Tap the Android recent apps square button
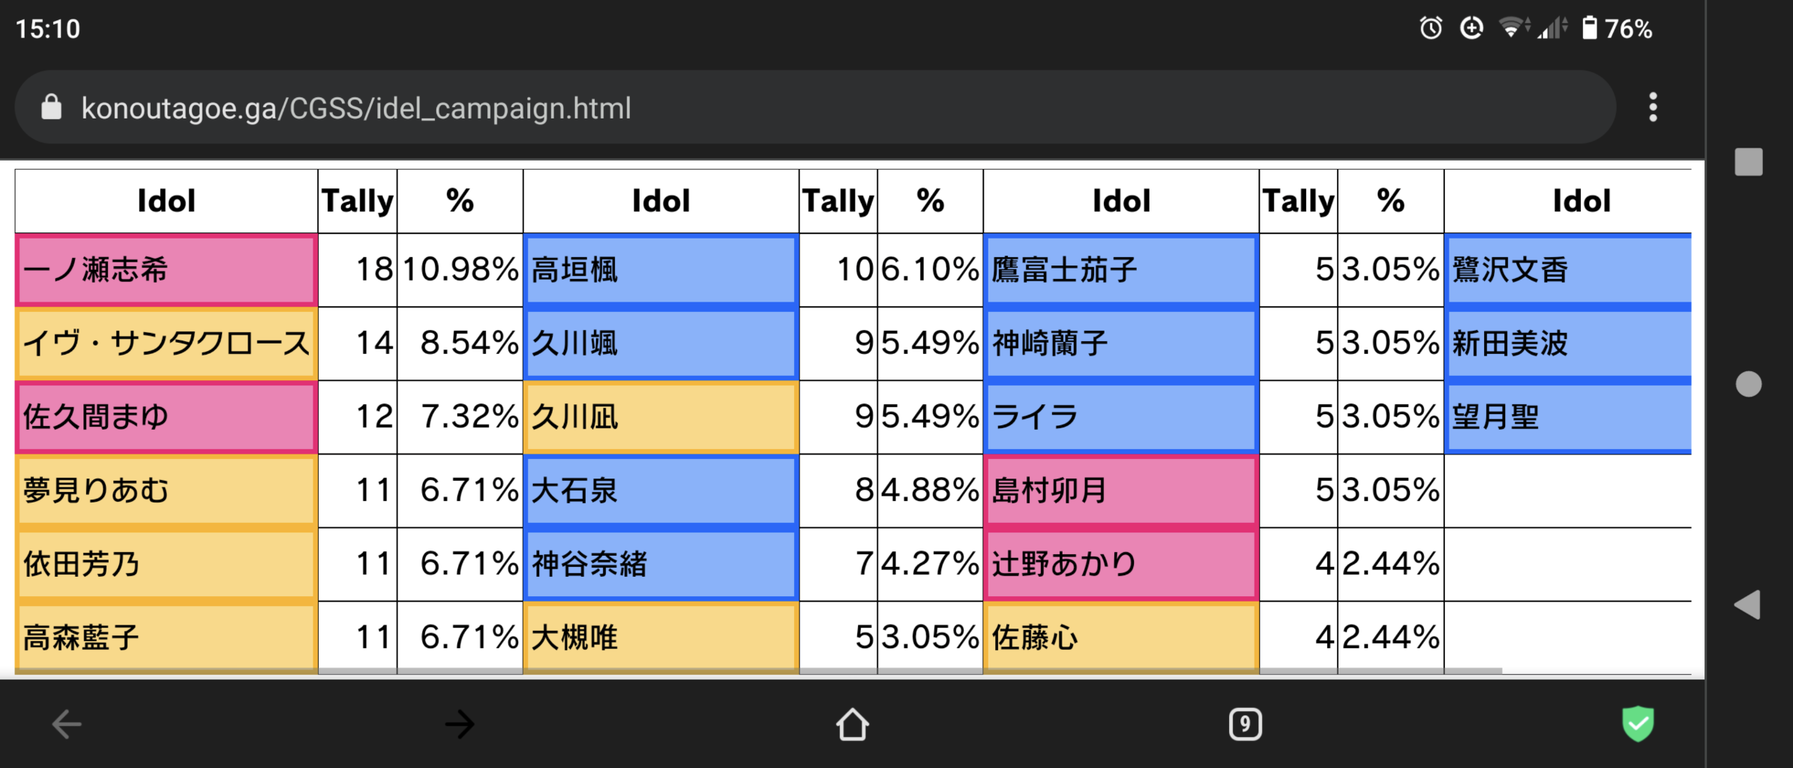1793x768 pixels. 1748,162
